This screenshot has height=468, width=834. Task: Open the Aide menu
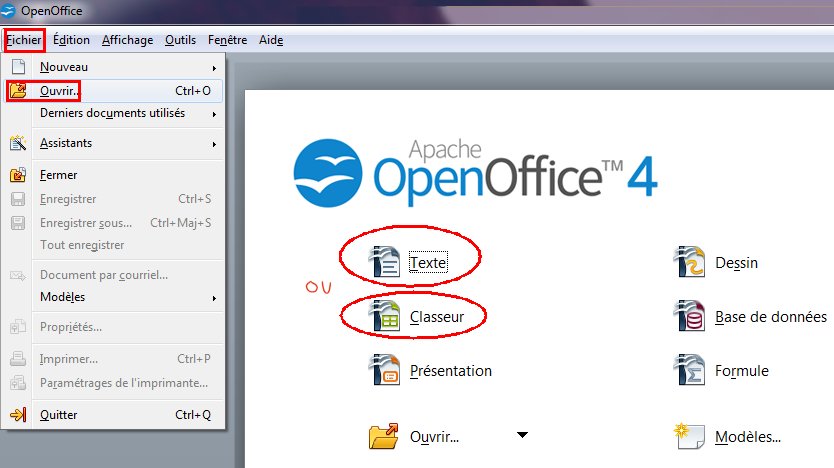271,40
